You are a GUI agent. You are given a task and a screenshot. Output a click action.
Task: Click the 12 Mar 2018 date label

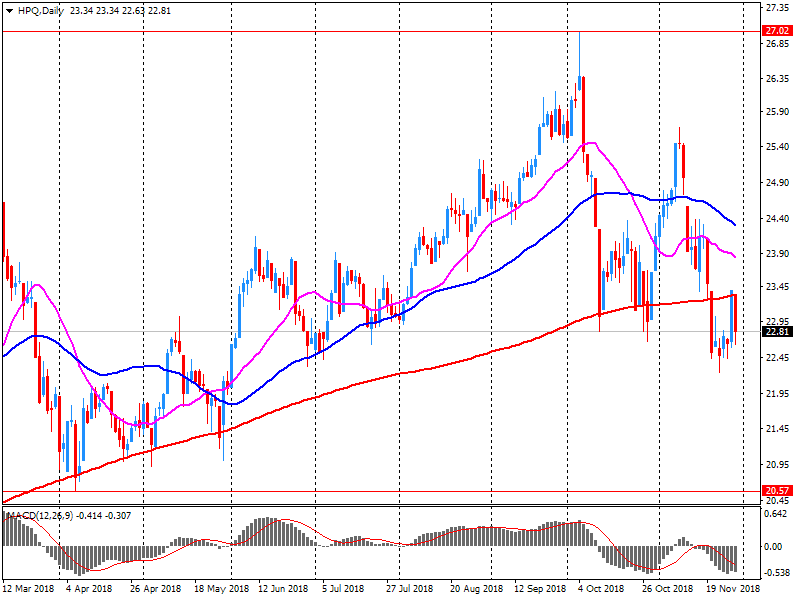(28, 589)
